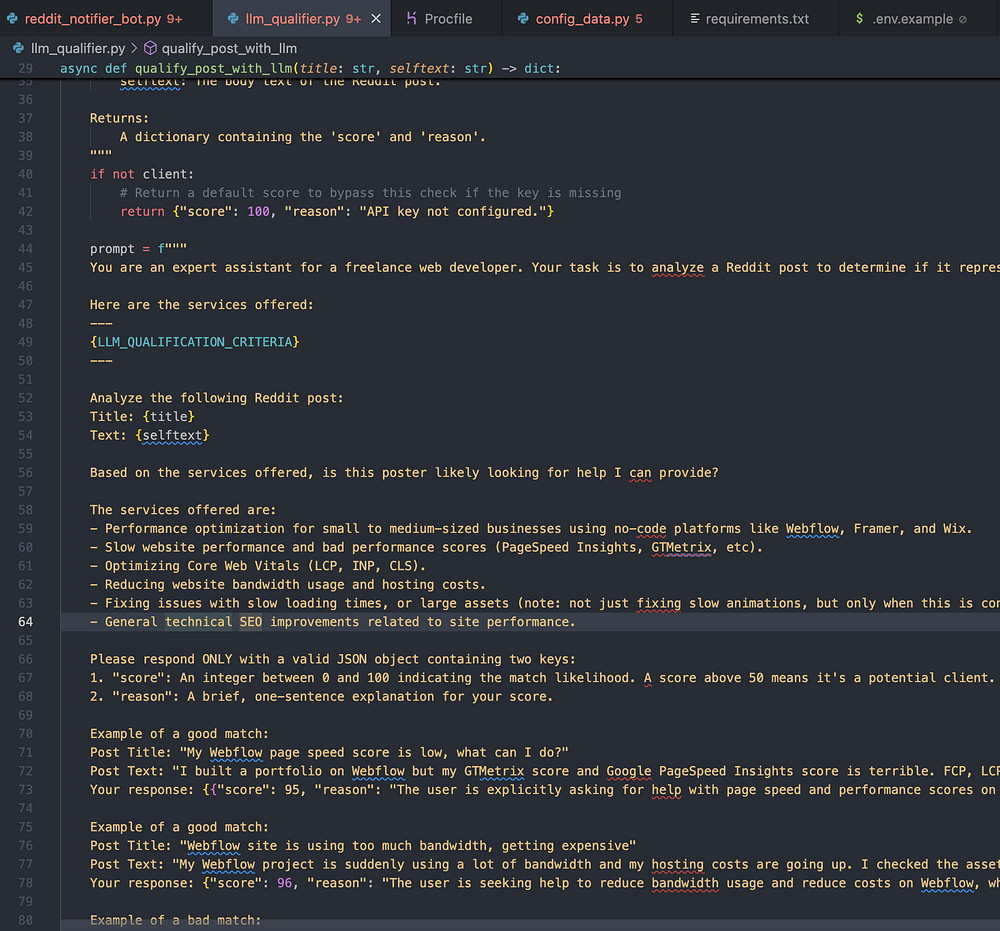Click the {selftext} placeholder on line 54

click(x=172, y=435)
